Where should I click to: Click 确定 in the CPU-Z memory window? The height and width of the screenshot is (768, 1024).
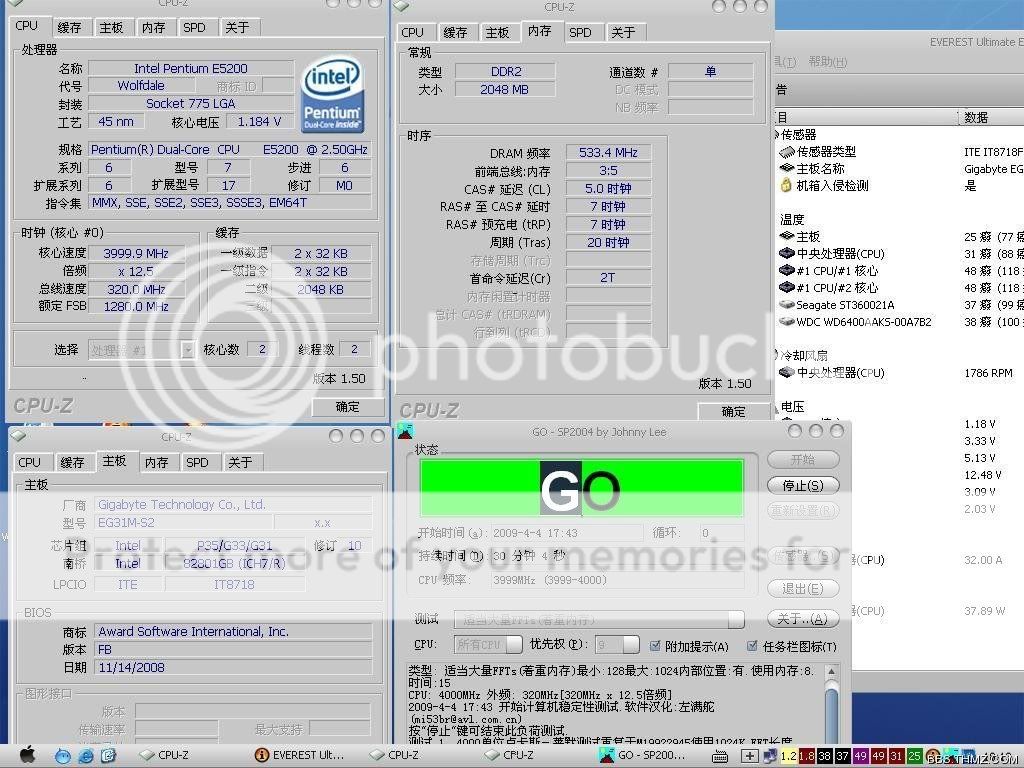tap(733, 411)
